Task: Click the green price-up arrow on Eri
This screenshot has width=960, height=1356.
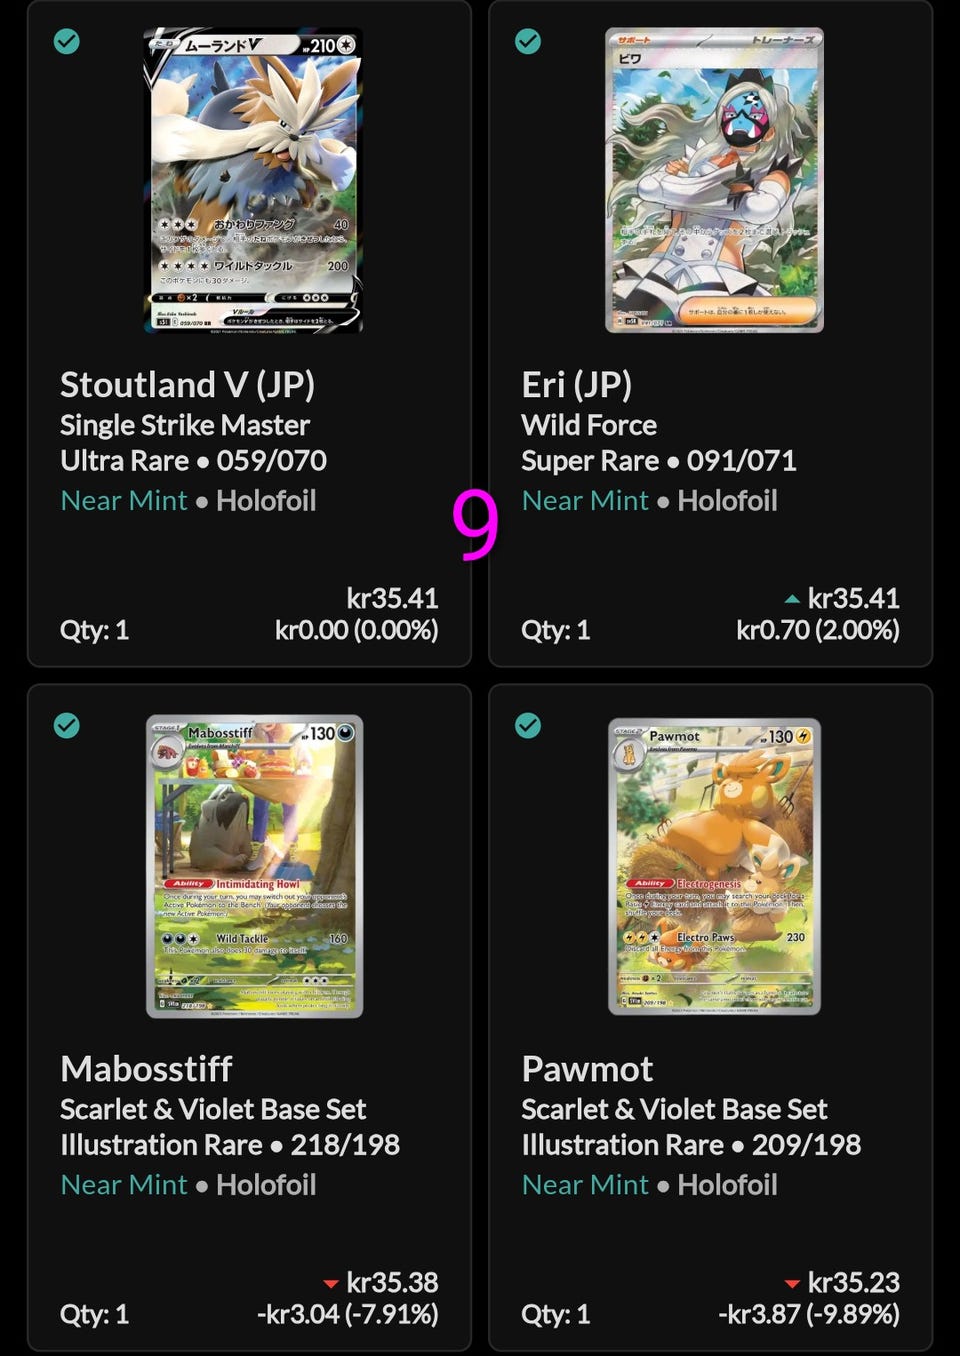Action: click(792, 600)
